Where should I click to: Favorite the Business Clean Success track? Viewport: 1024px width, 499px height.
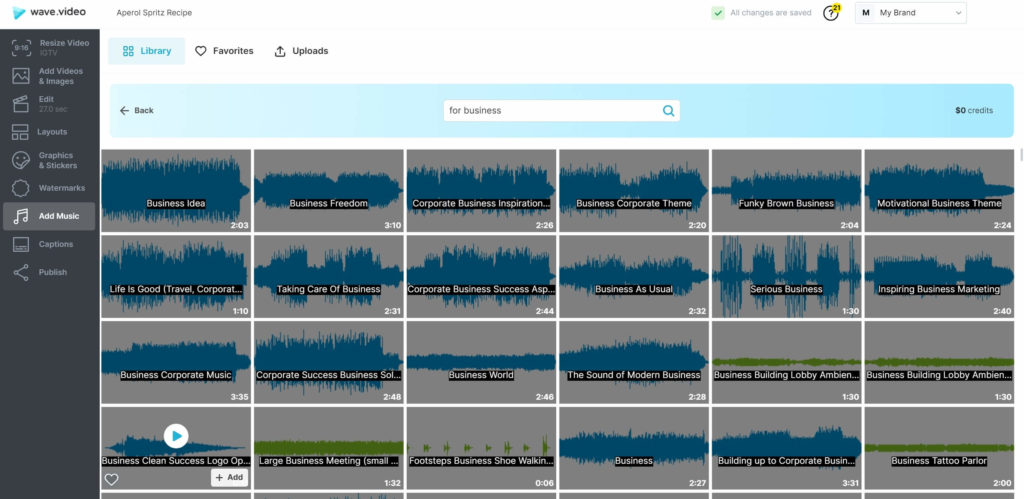pyautogui.click(x=112, y=479)
